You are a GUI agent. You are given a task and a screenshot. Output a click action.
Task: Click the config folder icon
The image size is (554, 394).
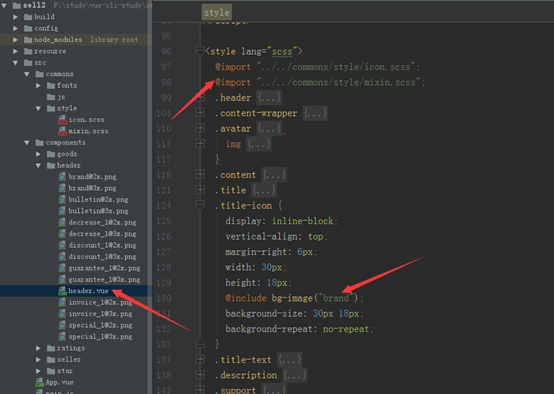pyautogui.click(x=28, y=28)
